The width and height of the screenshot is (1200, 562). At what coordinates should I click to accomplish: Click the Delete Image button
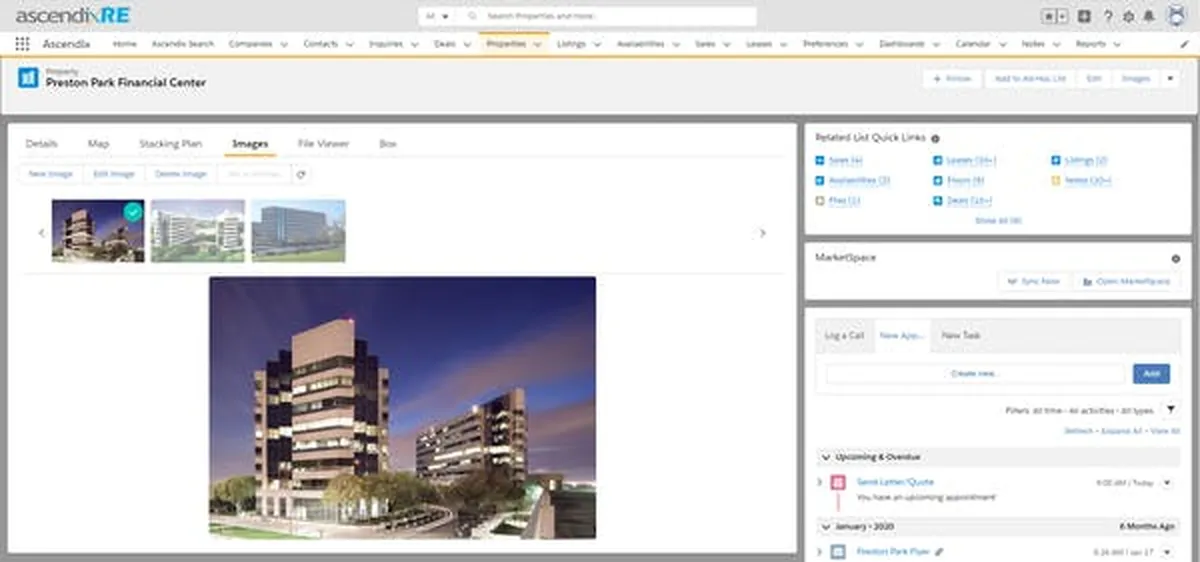click(x=181, y=174)
